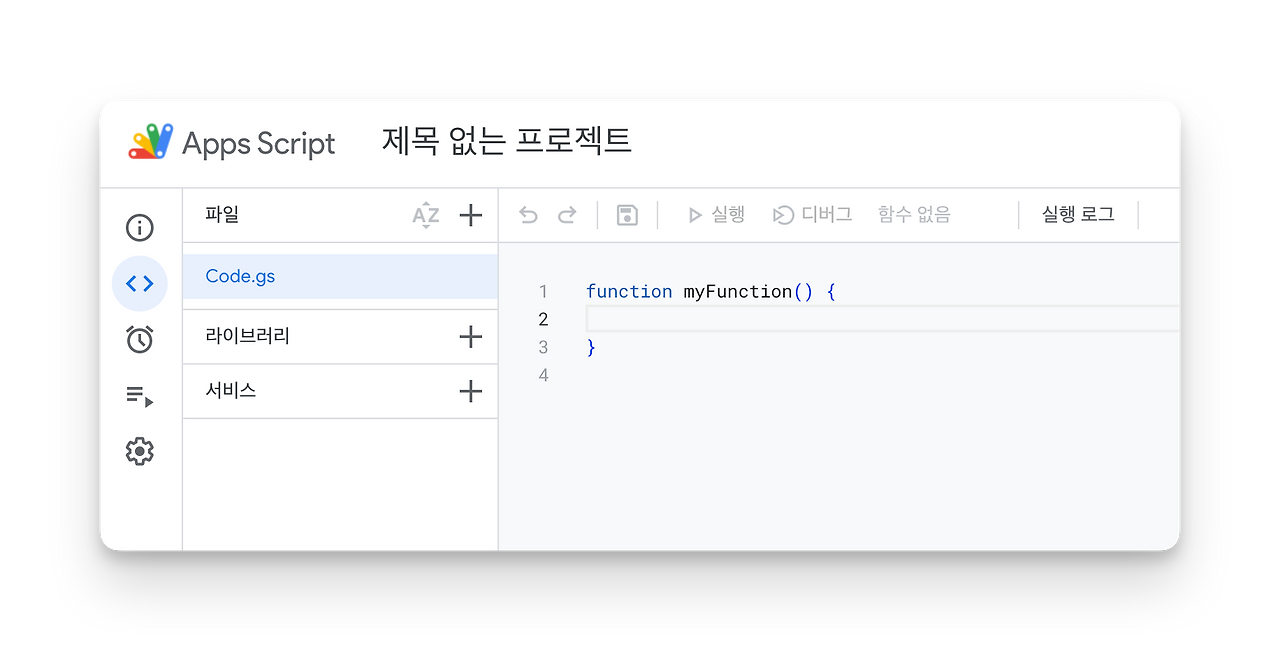Open the Triggers clock icon
Viewport: 1280px width, 651px height.
140,339
